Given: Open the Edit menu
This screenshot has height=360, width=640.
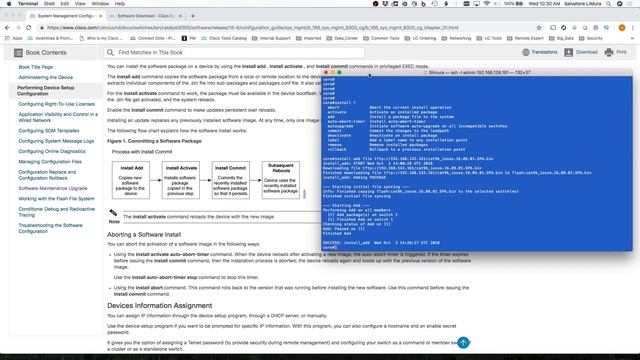Looking at the screenshot, I should pos(65,4).
